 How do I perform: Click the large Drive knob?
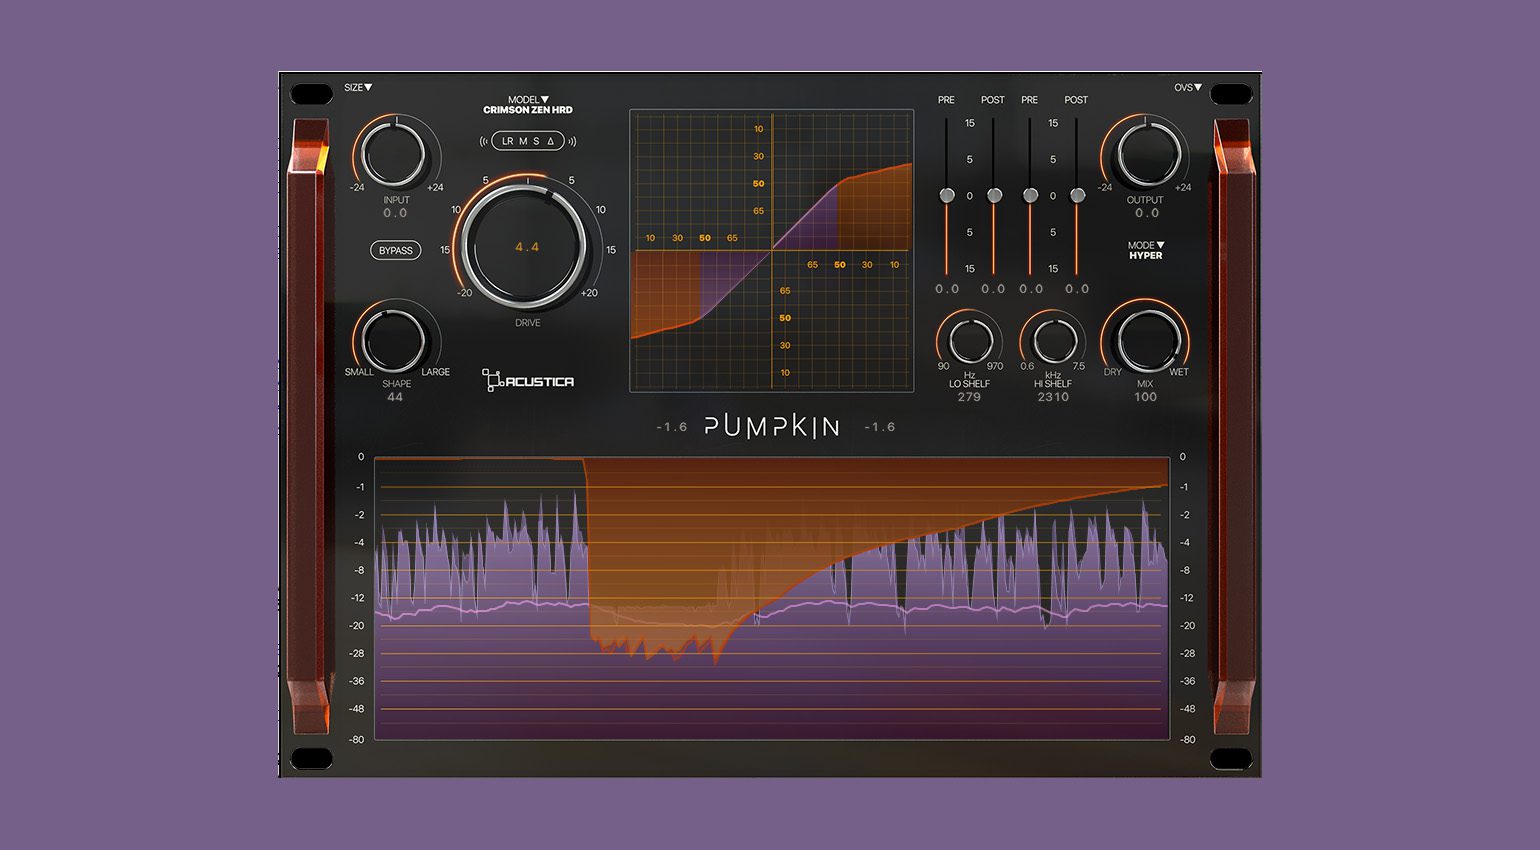click(x=527, y=246)
